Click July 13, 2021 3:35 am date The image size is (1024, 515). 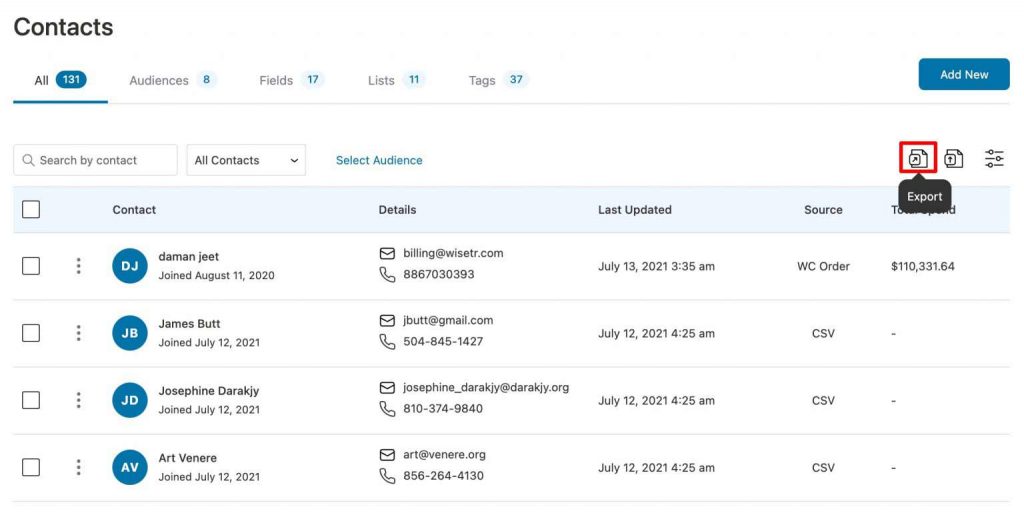click(x=656, y=266)
